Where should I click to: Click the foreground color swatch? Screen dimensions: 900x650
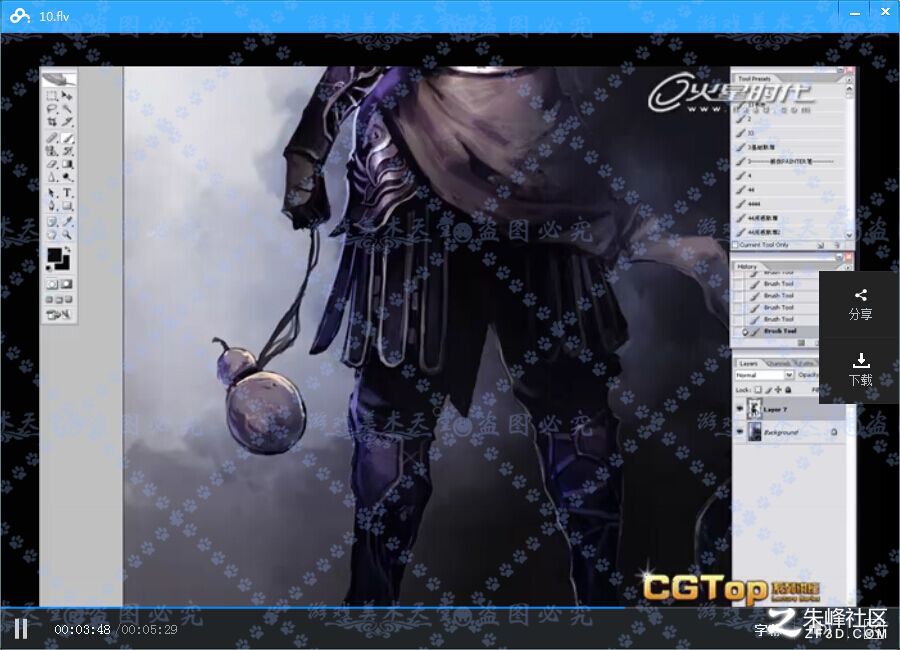[54, 254]
